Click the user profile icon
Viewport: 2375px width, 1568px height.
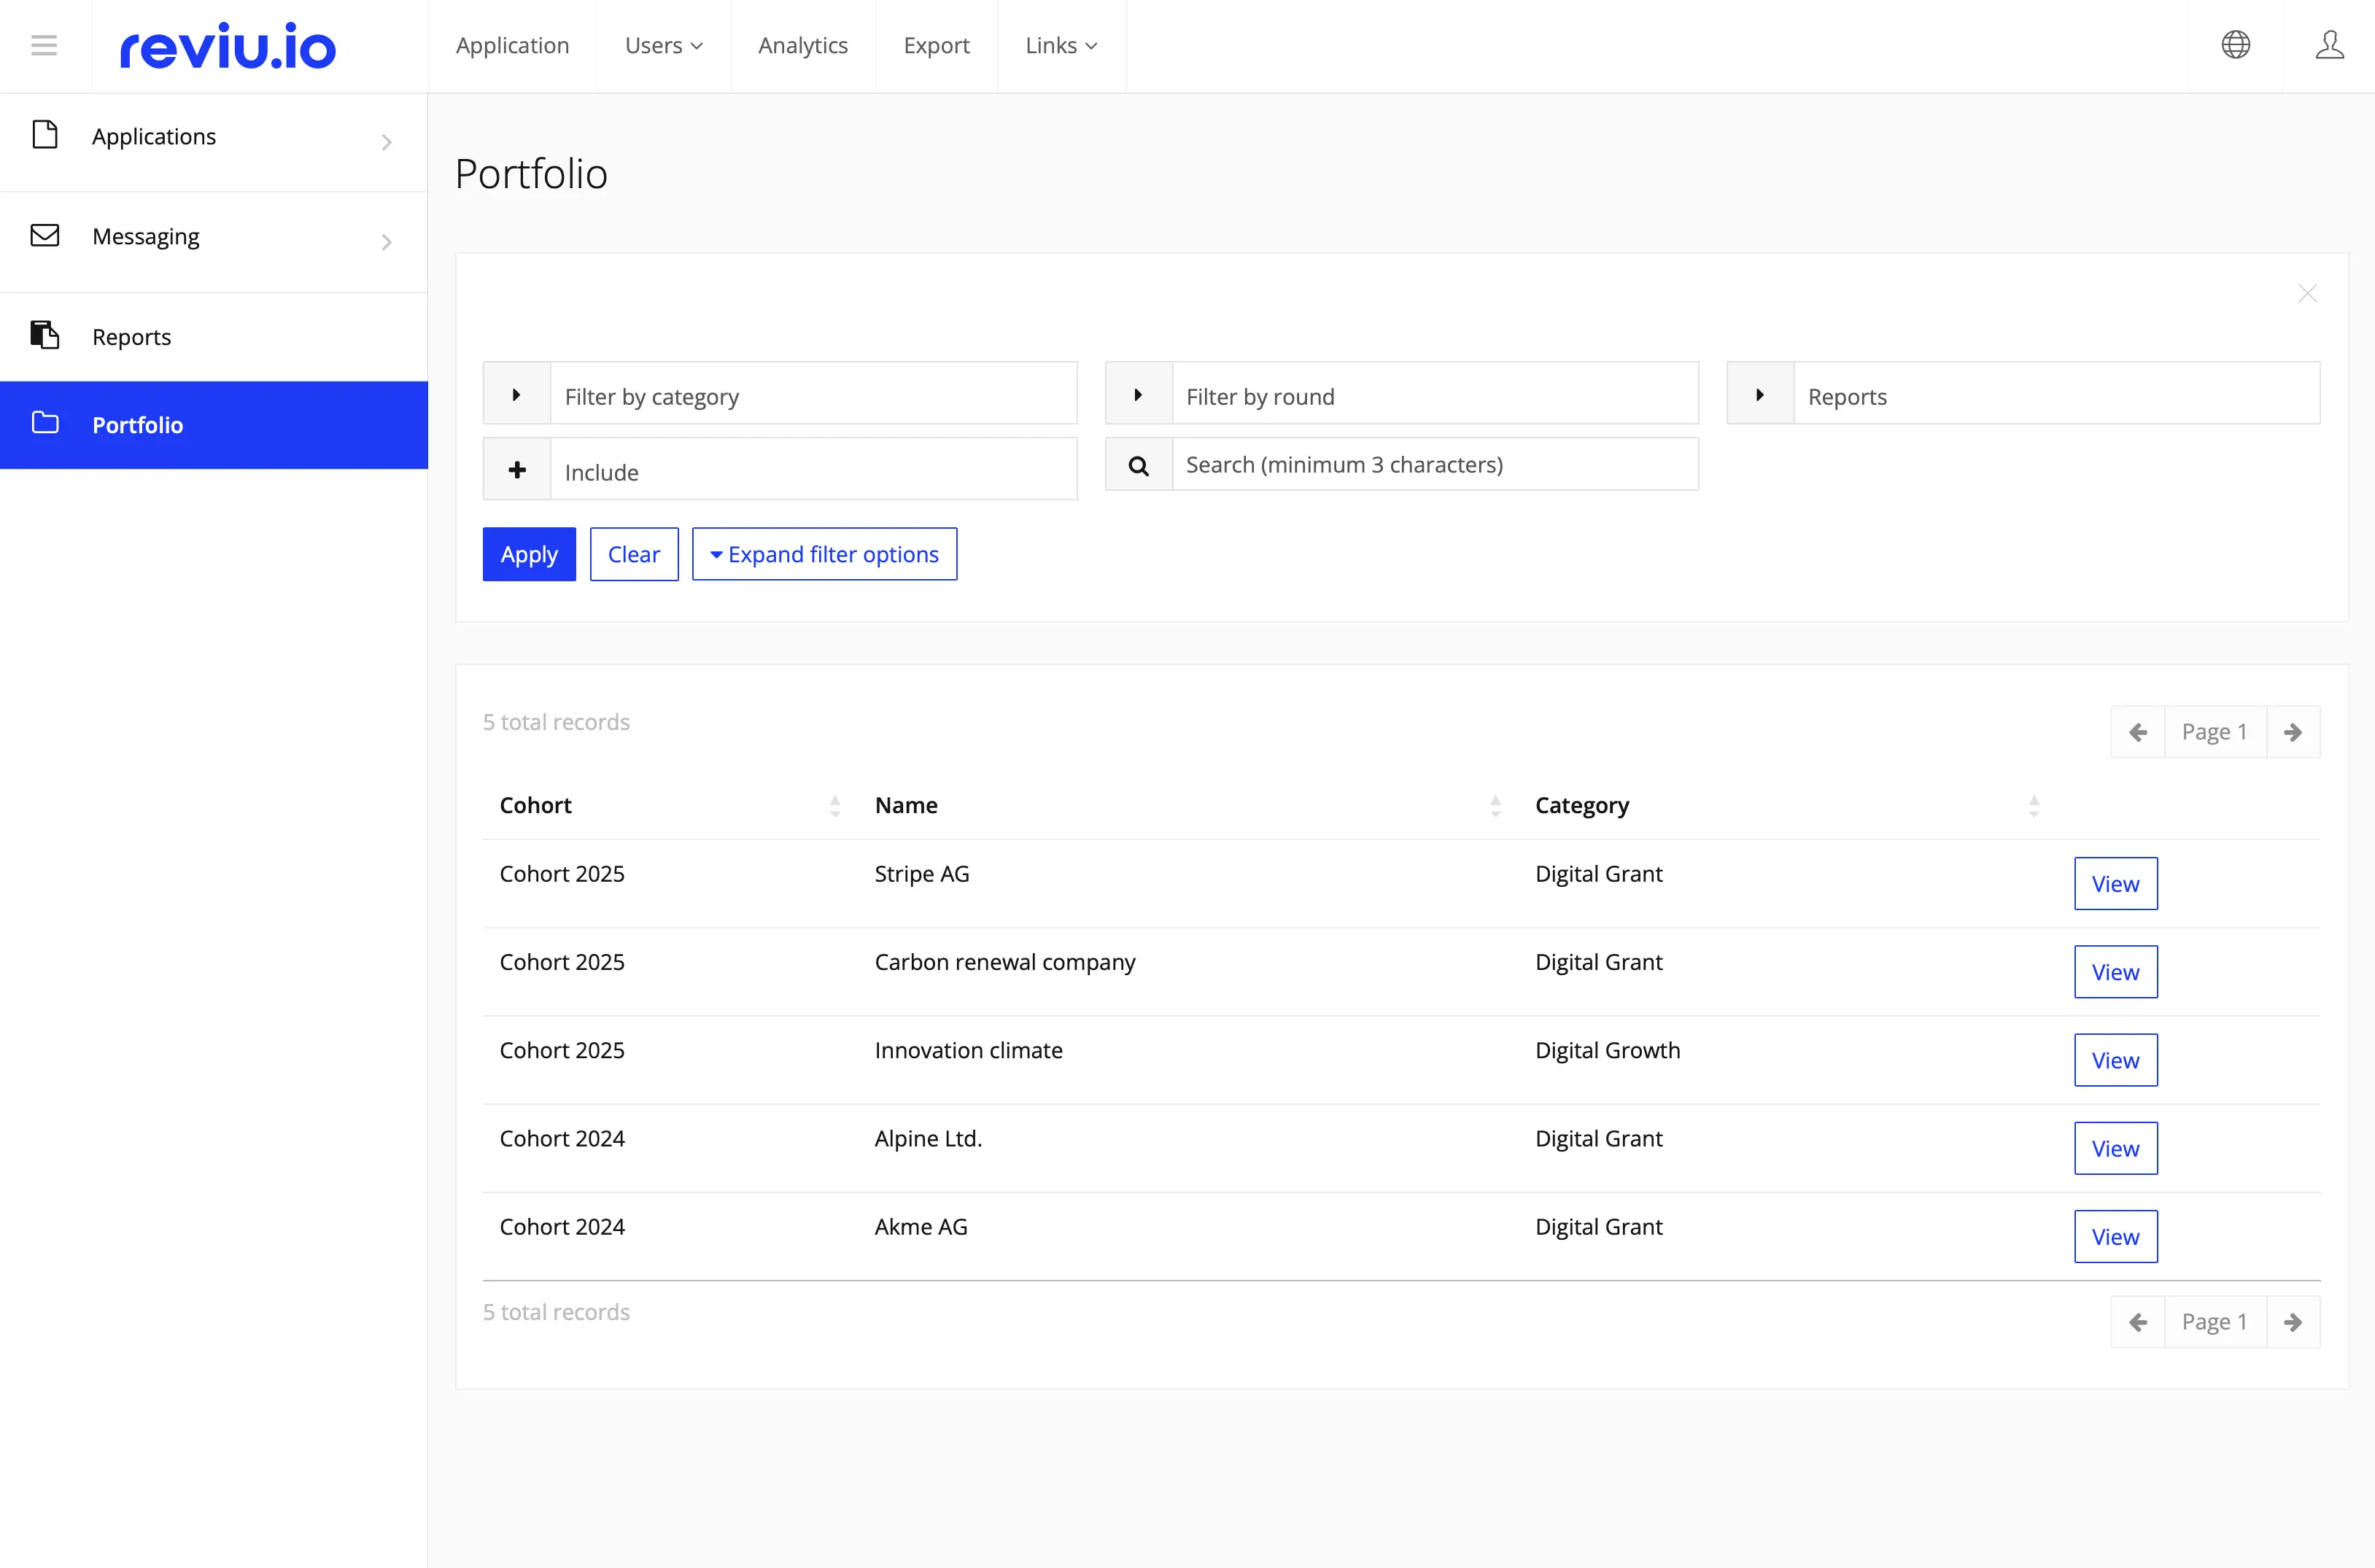(x=2329, y=45)
